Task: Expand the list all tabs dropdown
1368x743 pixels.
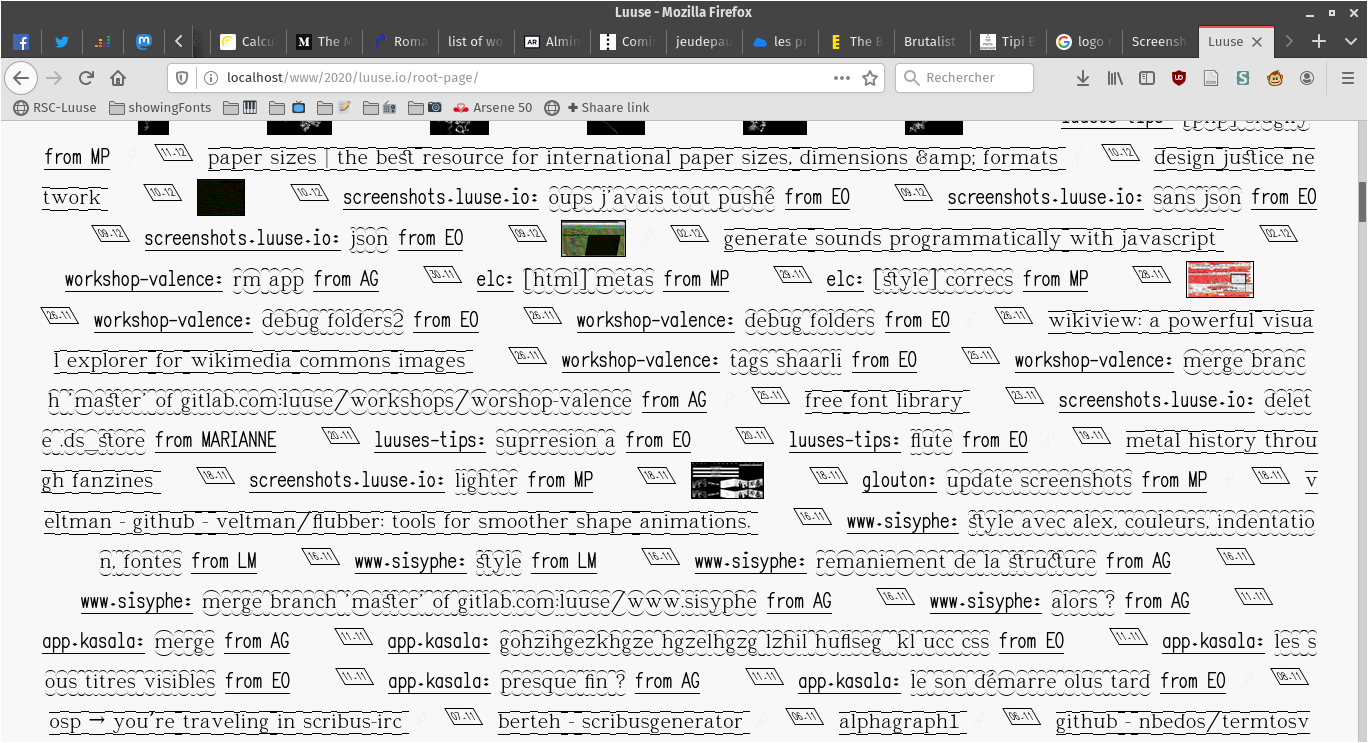Action: 1349,42
